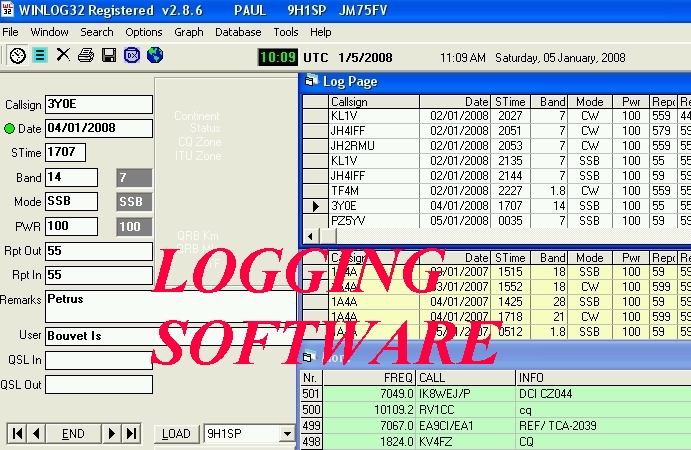
Task: Go to first record button
Action: pos(17,434)
